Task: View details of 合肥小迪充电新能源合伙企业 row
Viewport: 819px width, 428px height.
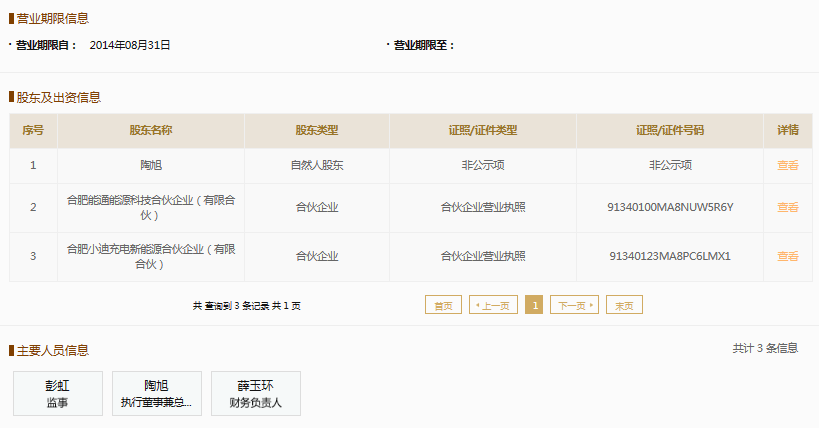Action: [788, 256]
